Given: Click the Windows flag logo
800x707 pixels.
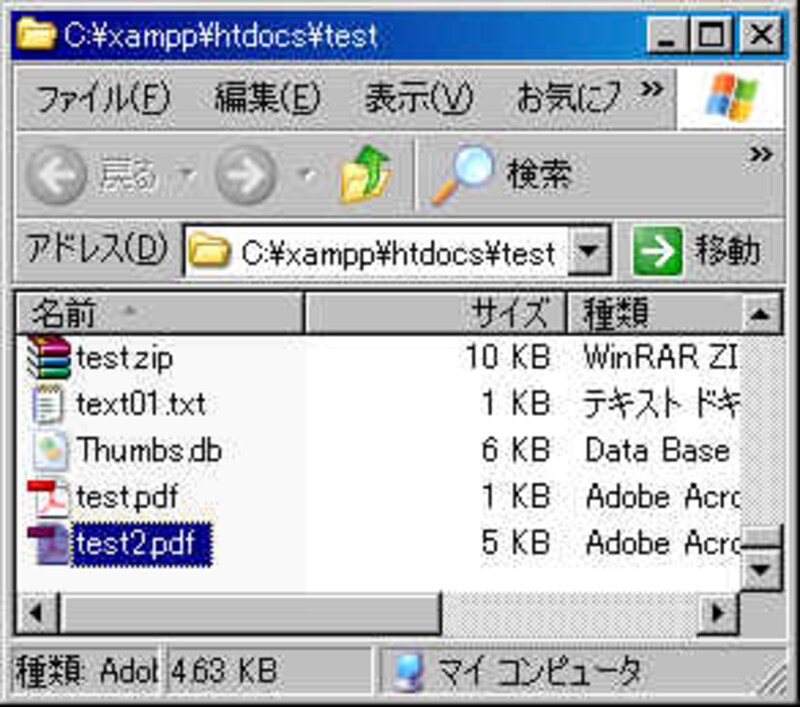Looking at the screenshot, I should point(732,96).
